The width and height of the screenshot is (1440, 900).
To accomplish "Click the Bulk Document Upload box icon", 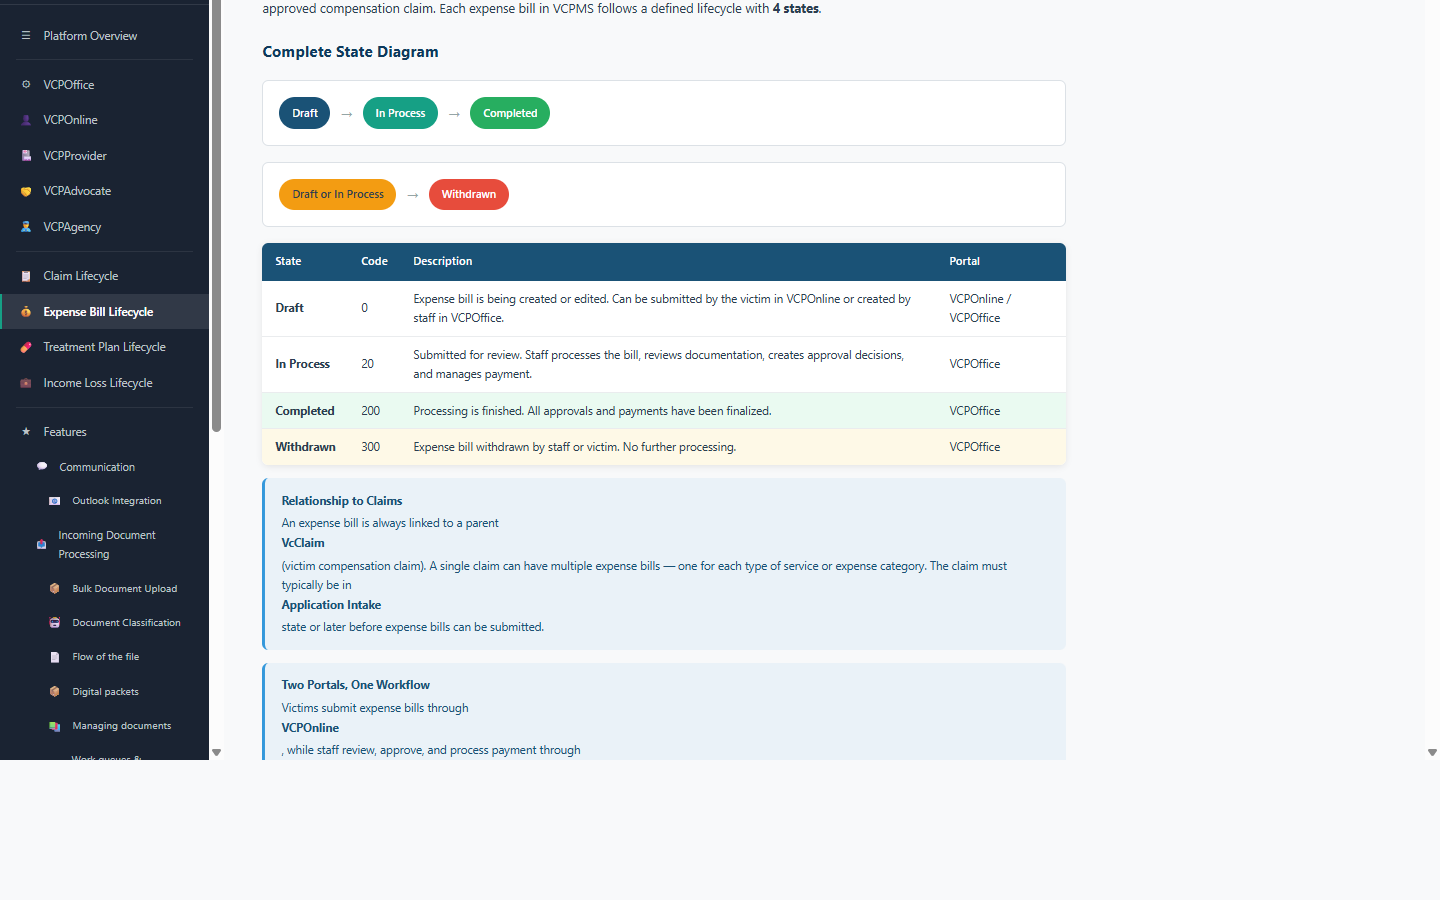I will click(53, 588).
